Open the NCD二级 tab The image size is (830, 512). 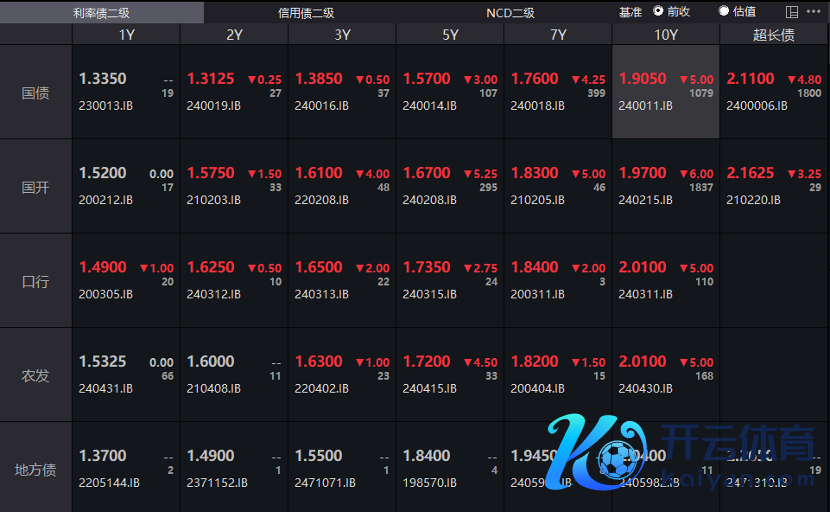(x=510, y=12)
